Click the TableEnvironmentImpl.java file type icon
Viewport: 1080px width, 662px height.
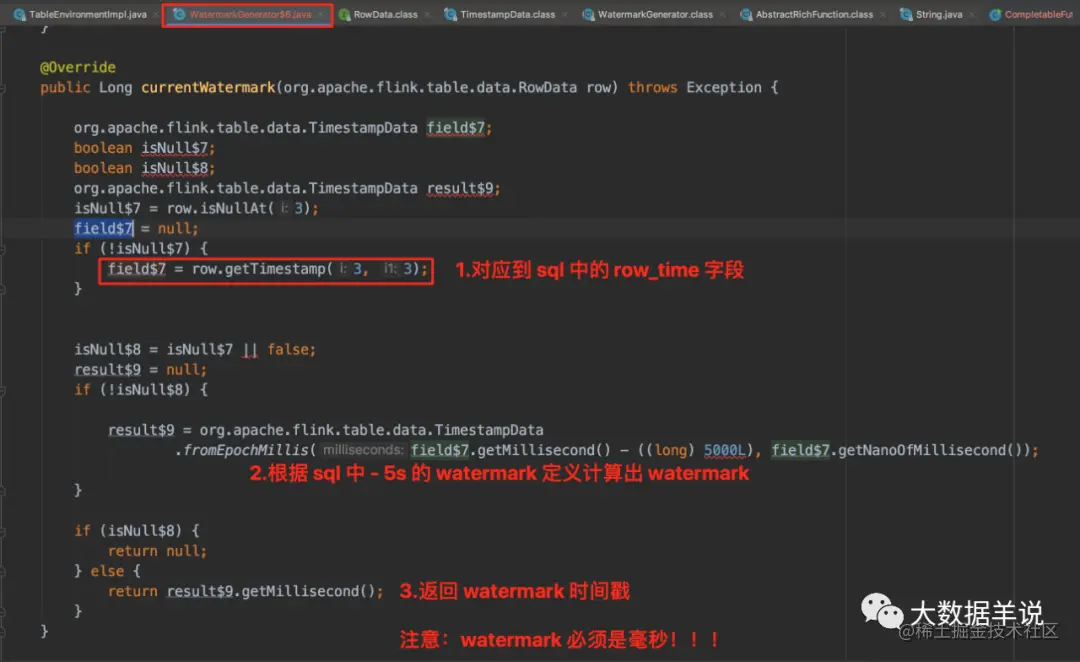coord(19,14)
